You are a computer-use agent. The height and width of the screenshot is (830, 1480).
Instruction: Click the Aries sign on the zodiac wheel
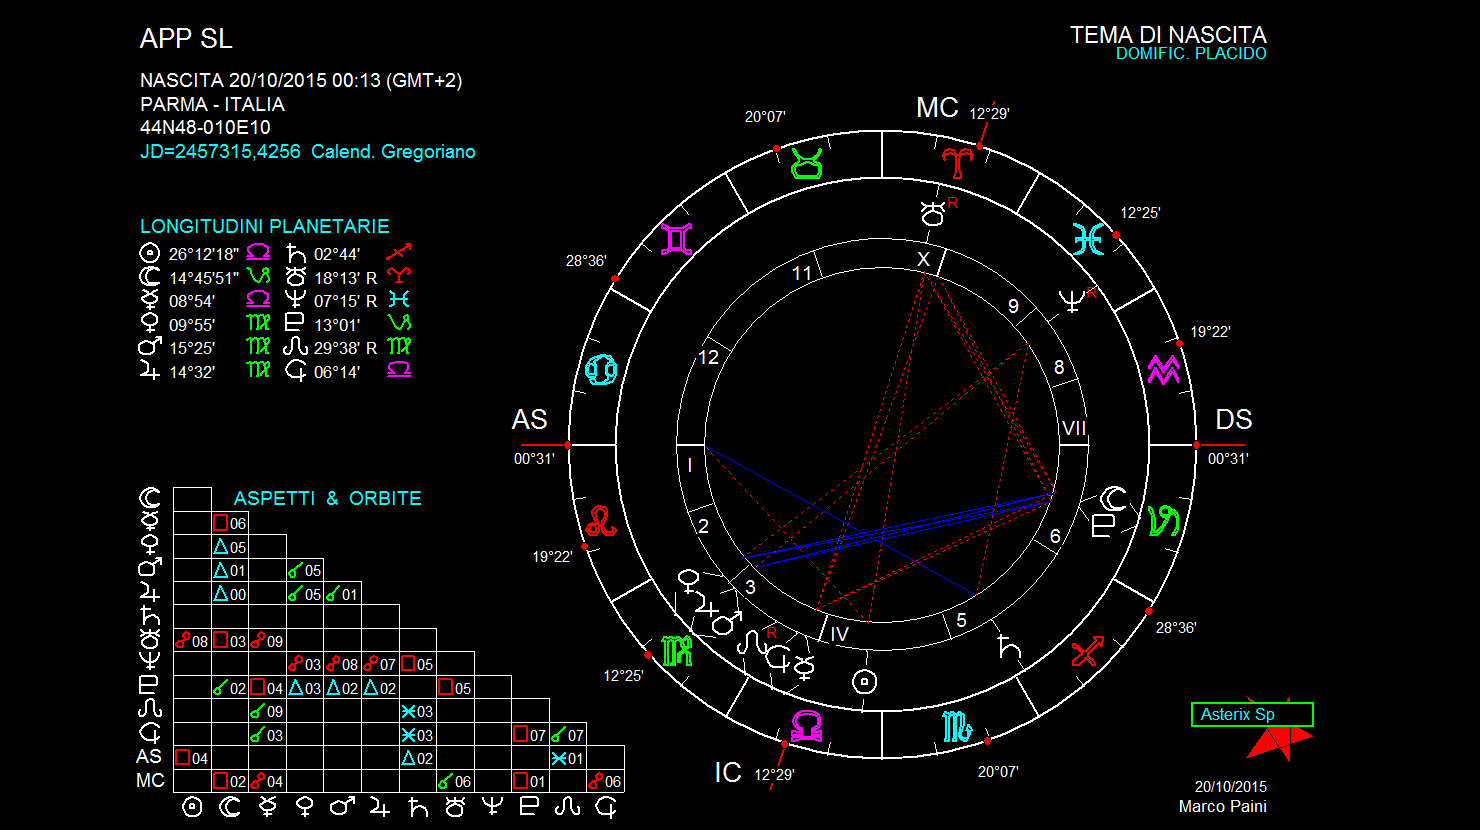coord(957,162)
